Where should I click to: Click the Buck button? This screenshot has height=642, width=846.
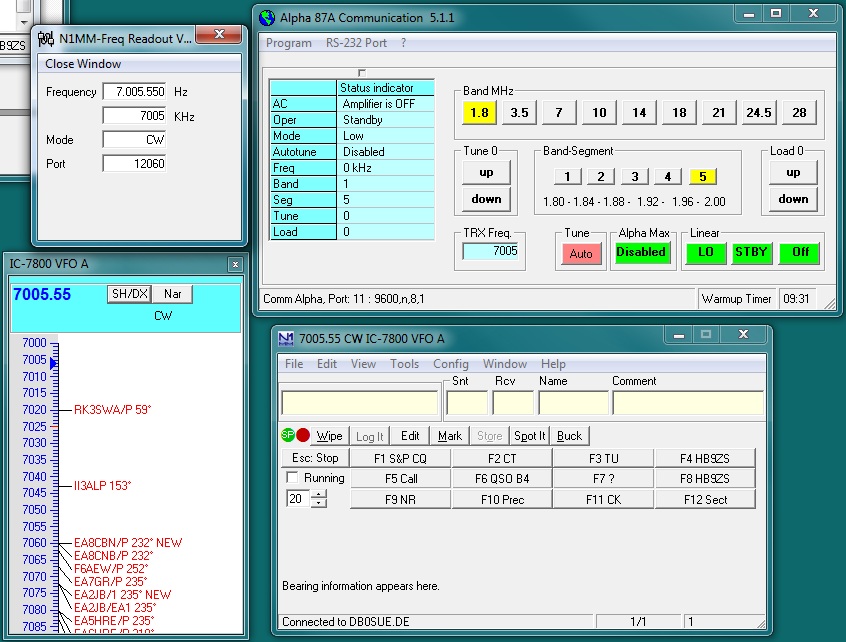point(569,436)
